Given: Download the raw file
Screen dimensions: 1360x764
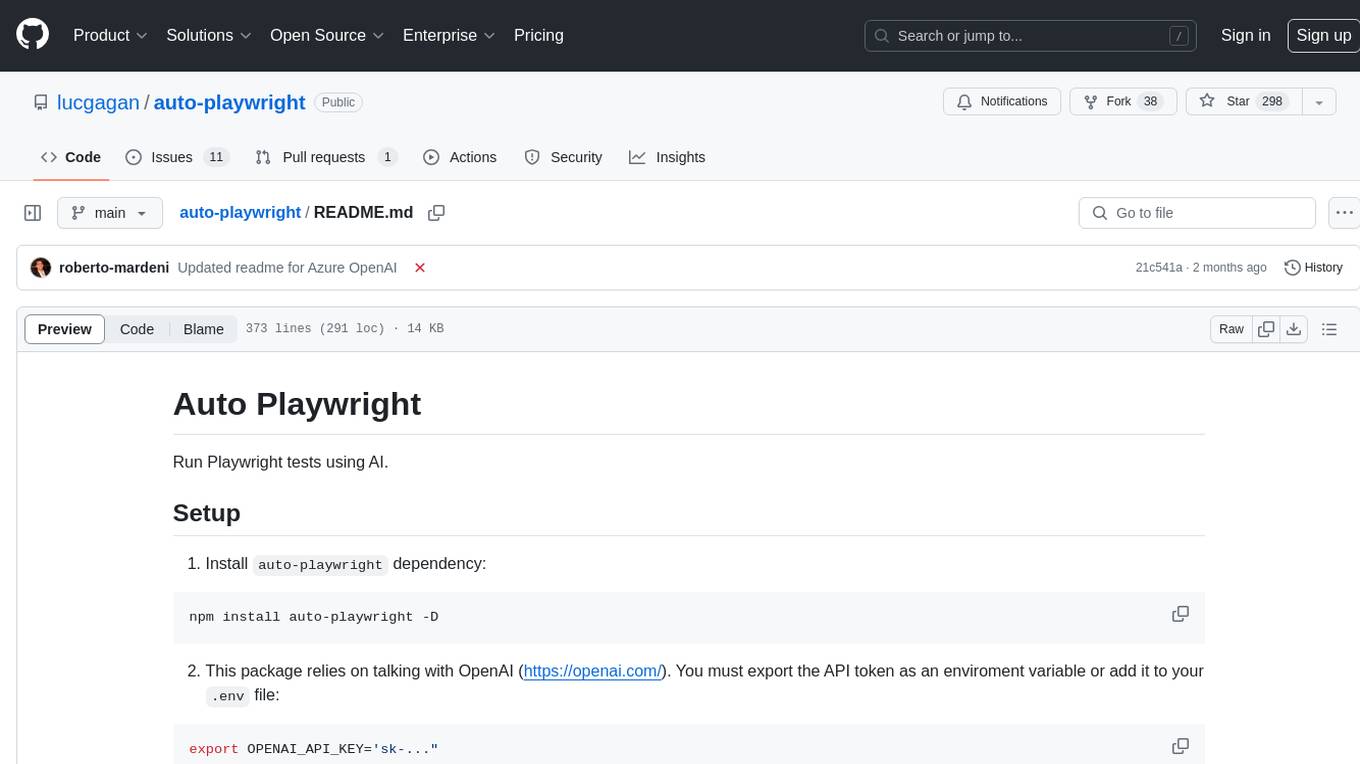Looking at the screenshot, I should click(x=1293, y=329).
